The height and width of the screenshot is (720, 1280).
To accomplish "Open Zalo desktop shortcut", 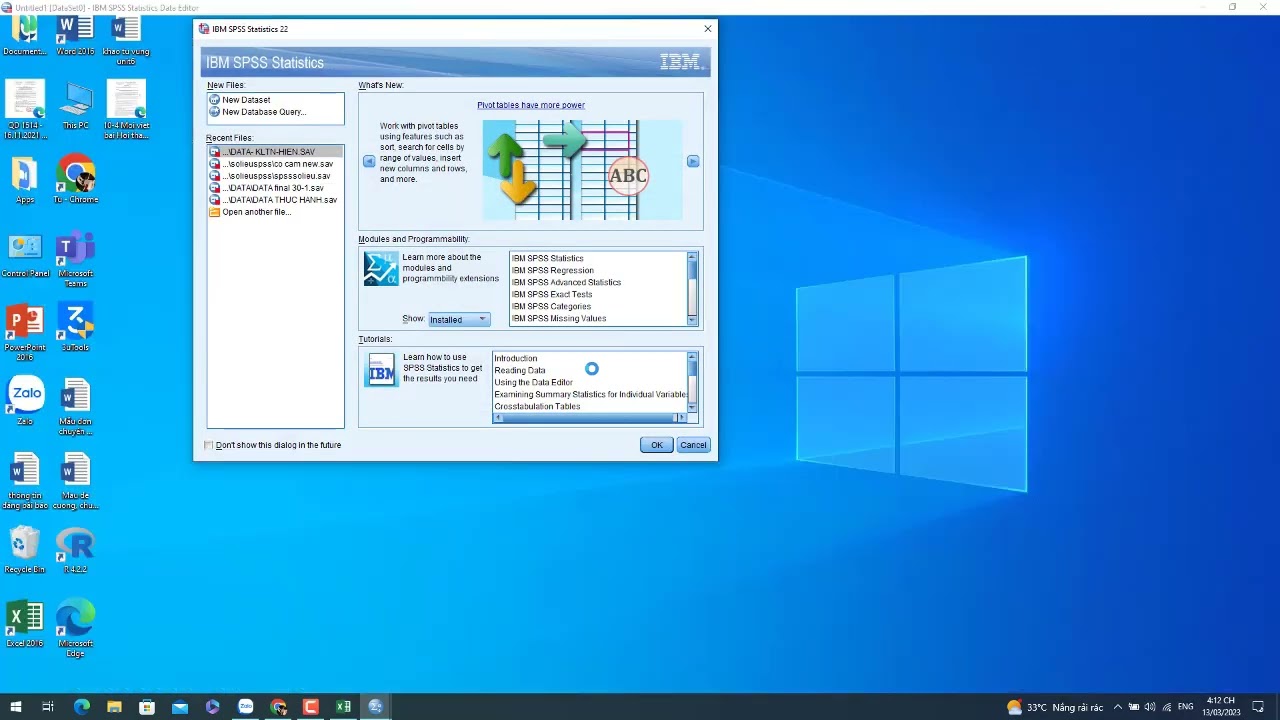I will pyautogui.click(x=25, y=400).
